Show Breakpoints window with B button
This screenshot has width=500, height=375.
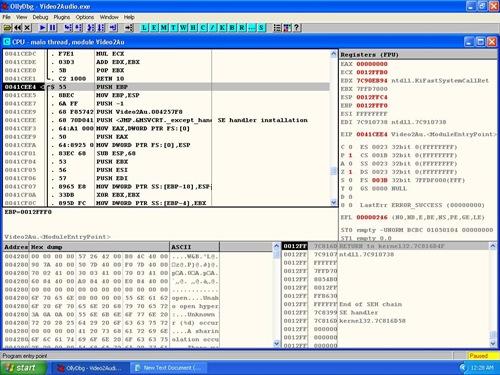[232, 28]
